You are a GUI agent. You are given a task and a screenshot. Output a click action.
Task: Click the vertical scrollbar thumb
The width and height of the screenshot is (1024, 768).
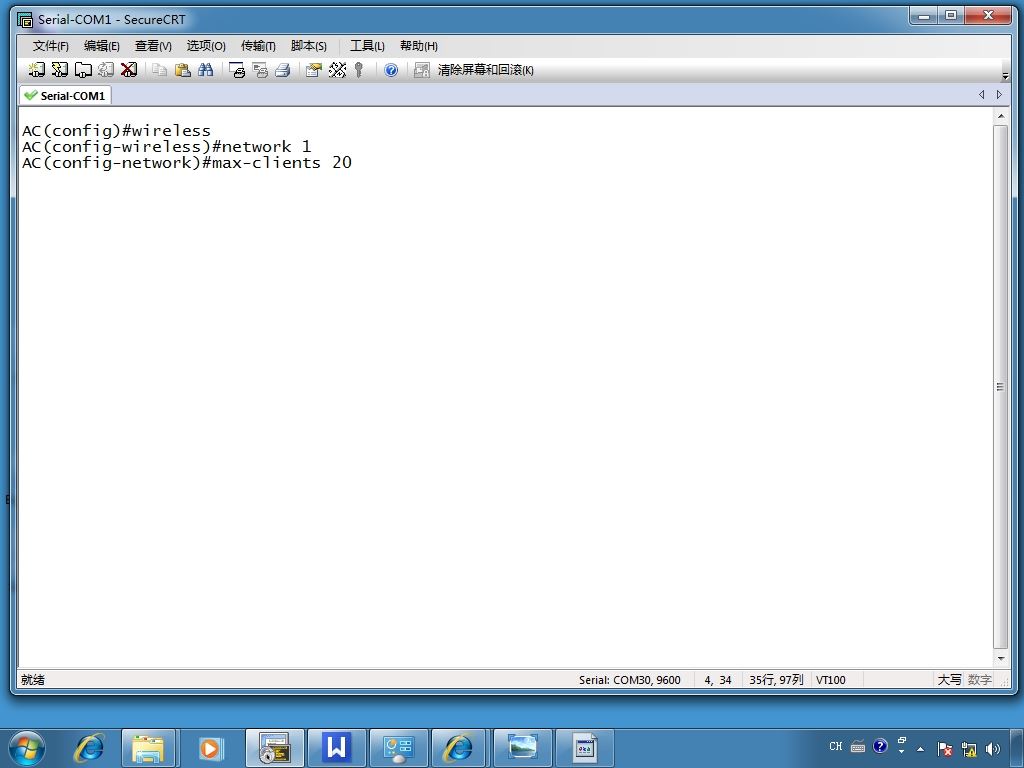(x=1000, y=387)
